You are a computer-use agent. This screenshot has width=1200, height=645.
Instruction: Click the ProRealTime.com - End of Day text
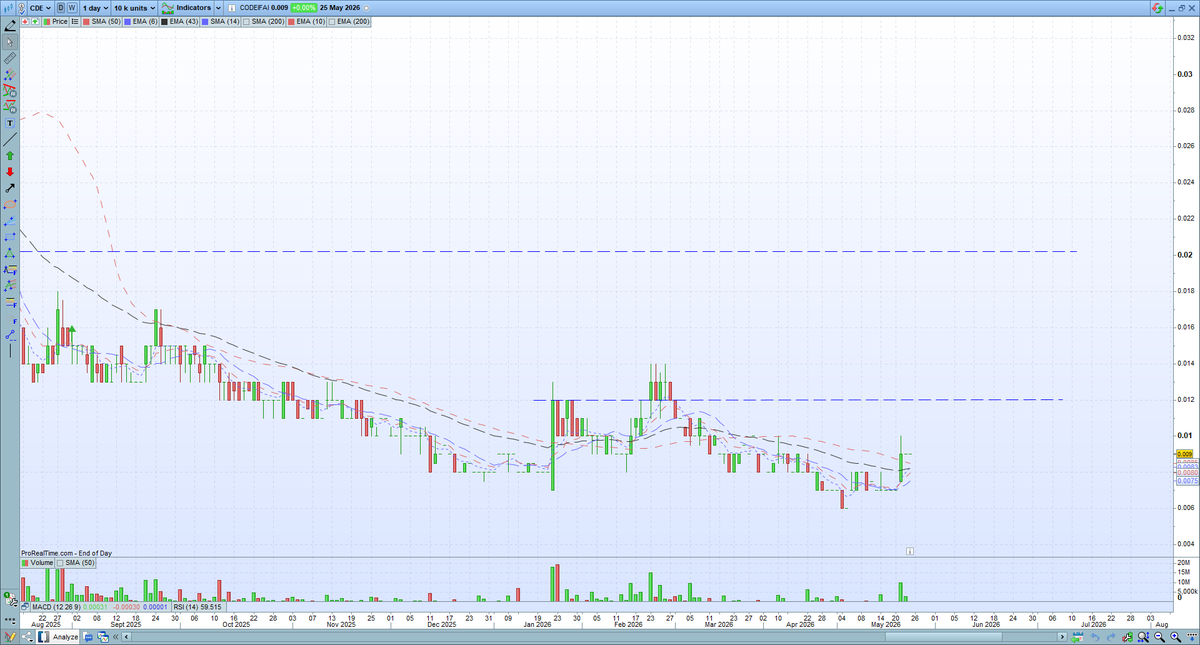click(x=67, y=552)
